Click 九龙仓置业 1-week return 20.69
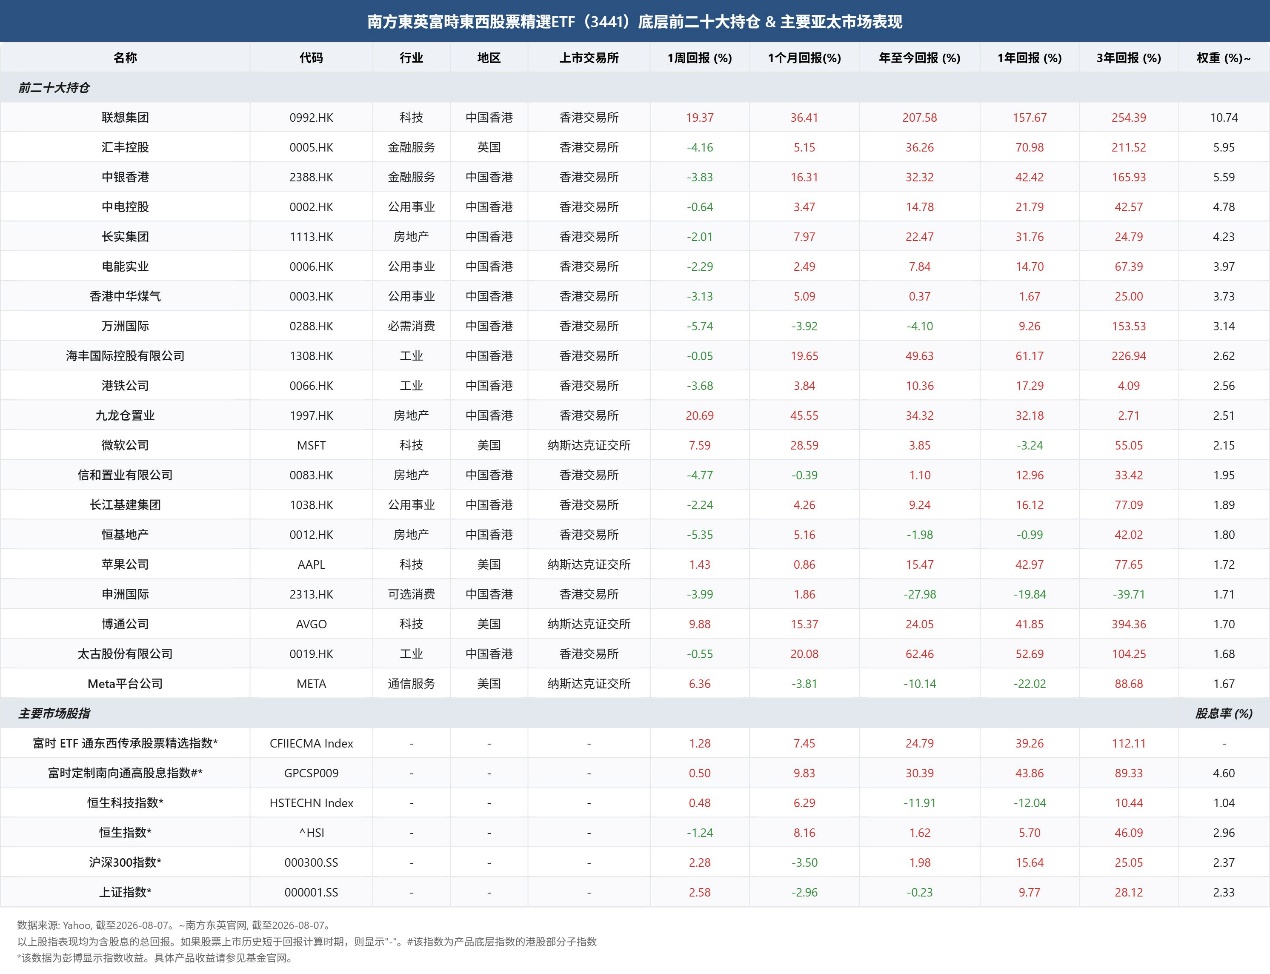The width and height of the screenshot is (1270, 974). coord(700,416)
